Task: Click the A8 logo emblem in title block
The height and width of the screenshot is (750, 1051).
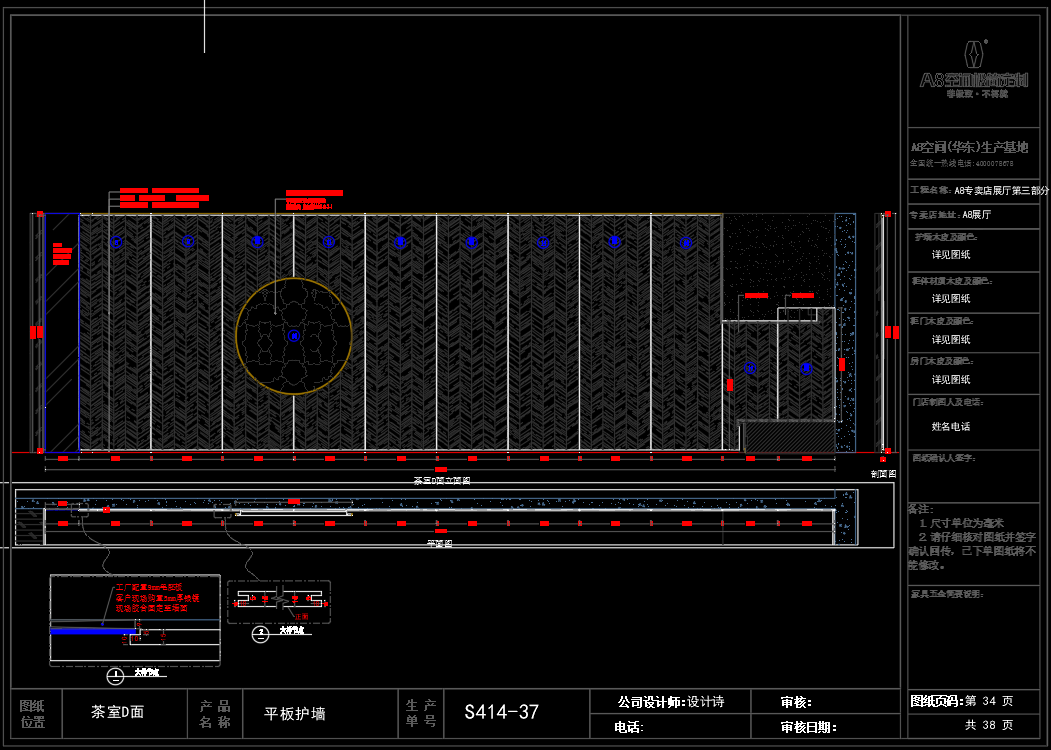Action: pyautogui.click(x=975, y=54)
